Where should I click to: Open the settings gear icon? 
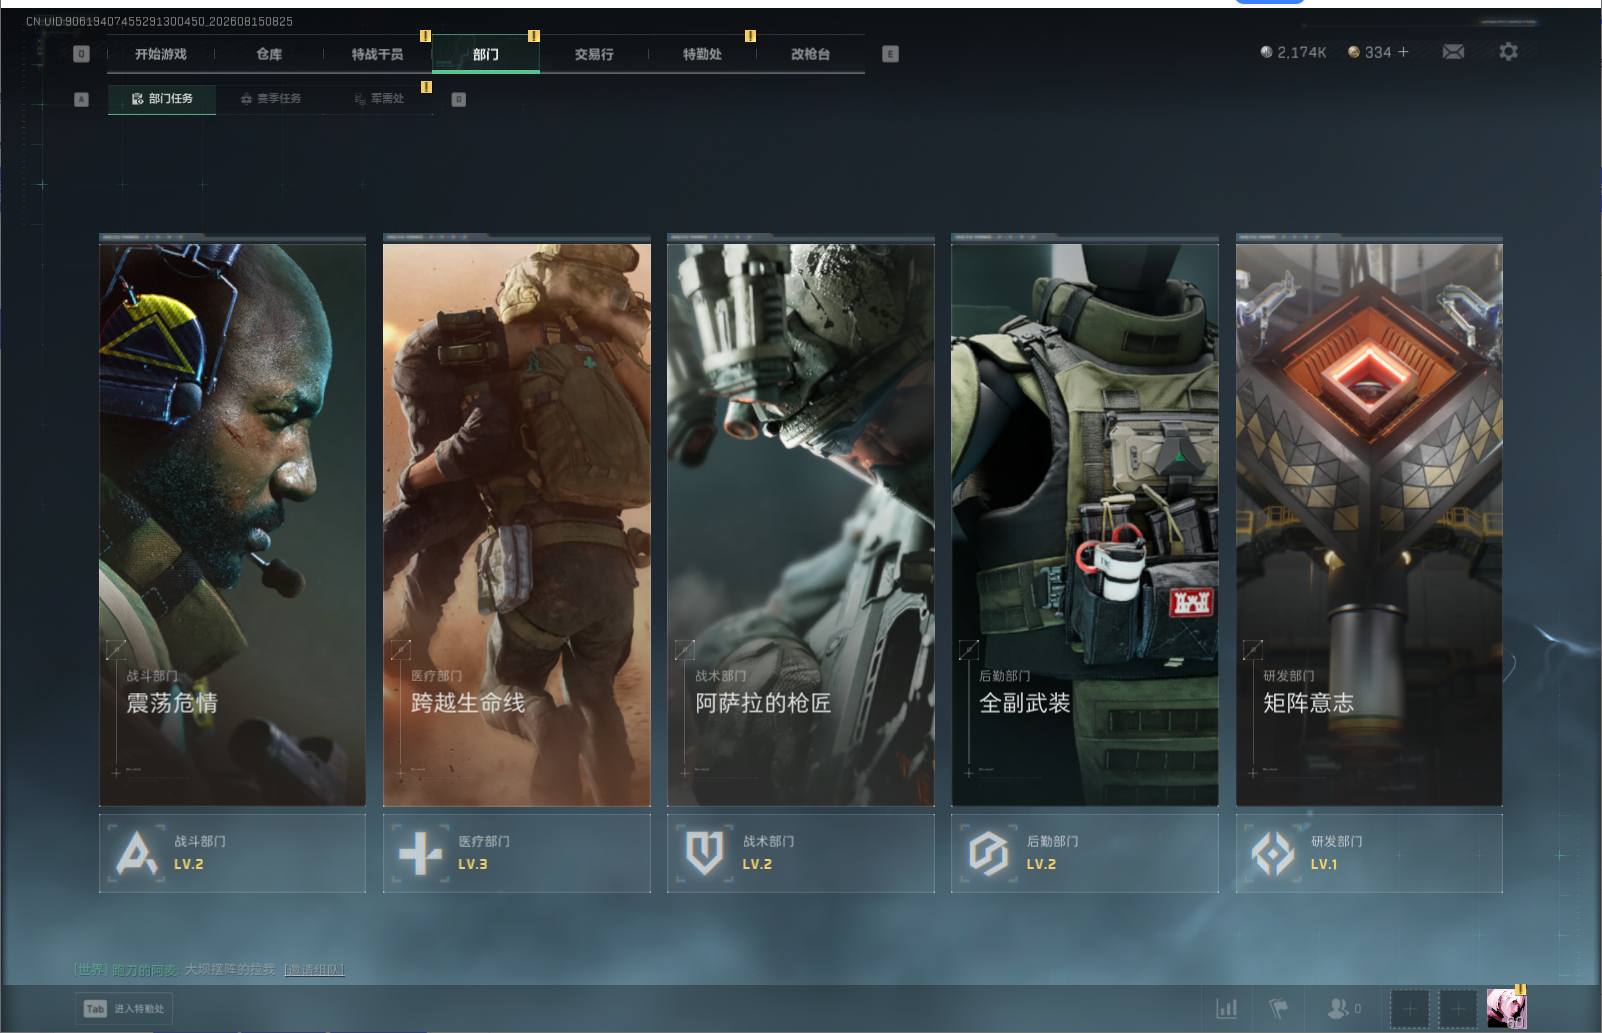[x=1508, y=51]
